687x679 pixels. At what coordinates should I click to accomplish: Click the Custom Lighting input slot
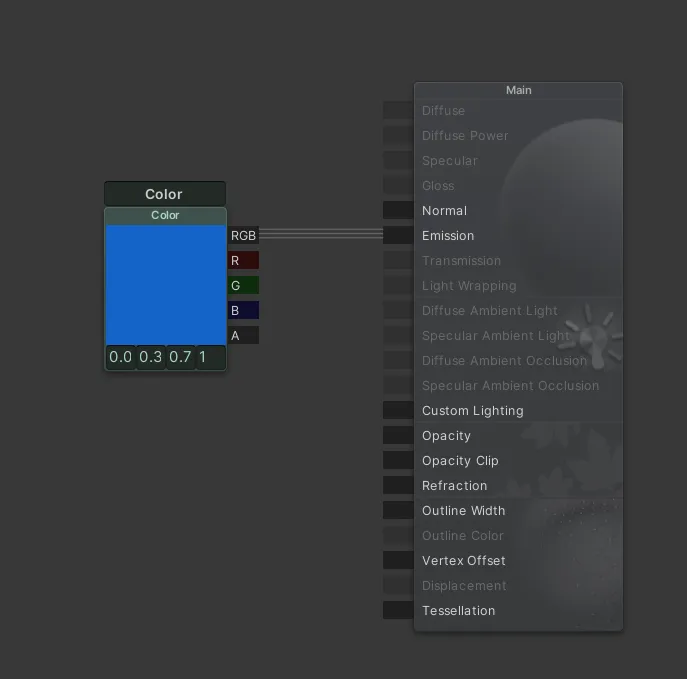(x=398, y=411)
